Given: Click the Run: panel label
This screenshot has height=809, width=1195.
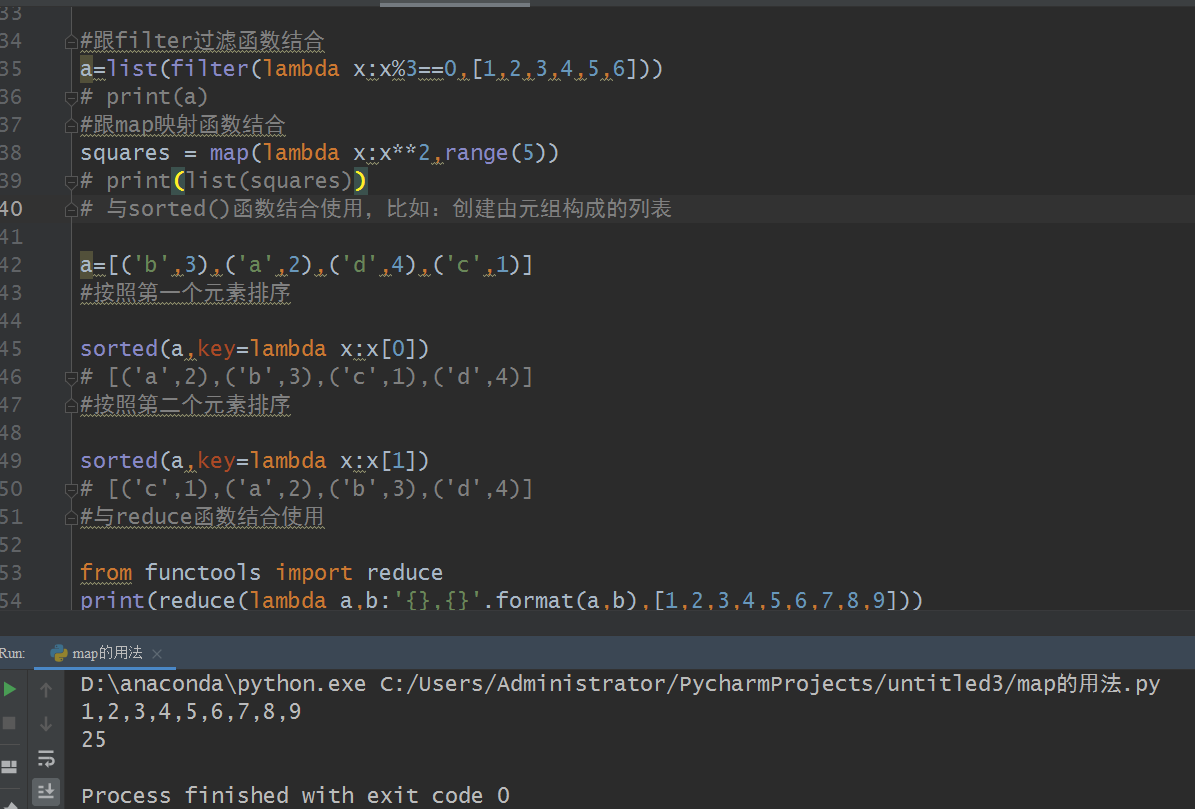Looking at the screenshot, I should click(x=12, y=653).
